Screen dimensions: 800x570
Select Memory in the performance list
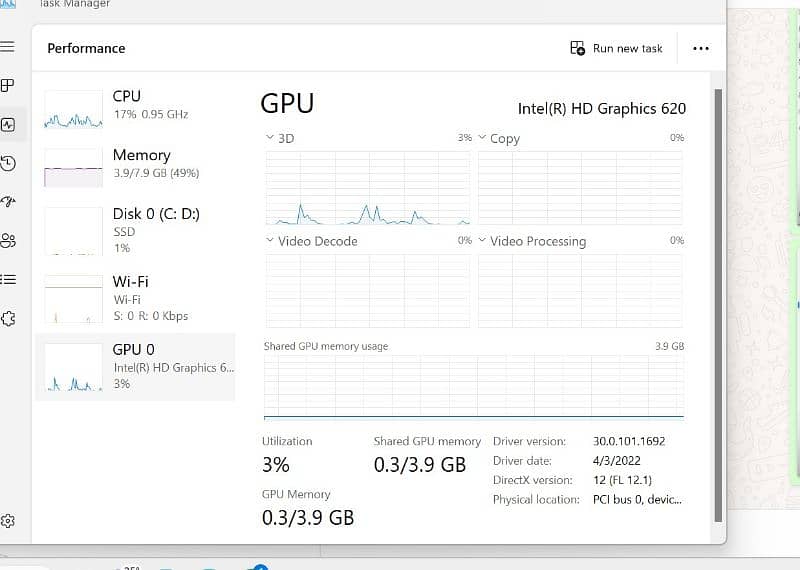[135, 163]
